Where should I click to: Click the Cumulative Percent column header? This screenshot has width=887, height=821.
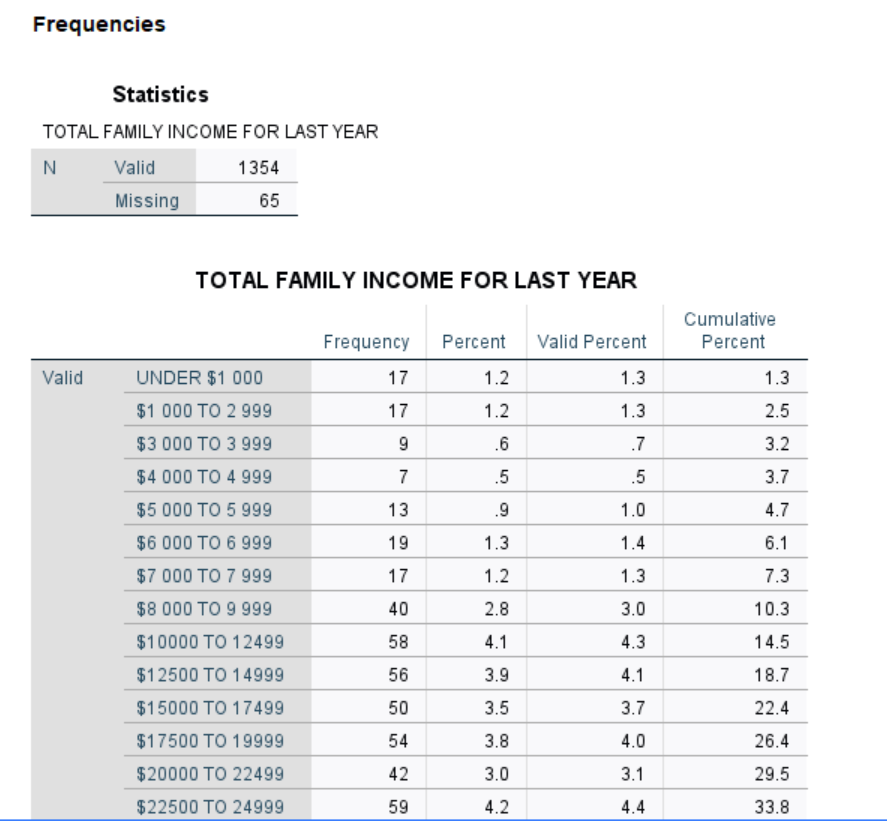point(730,330)
